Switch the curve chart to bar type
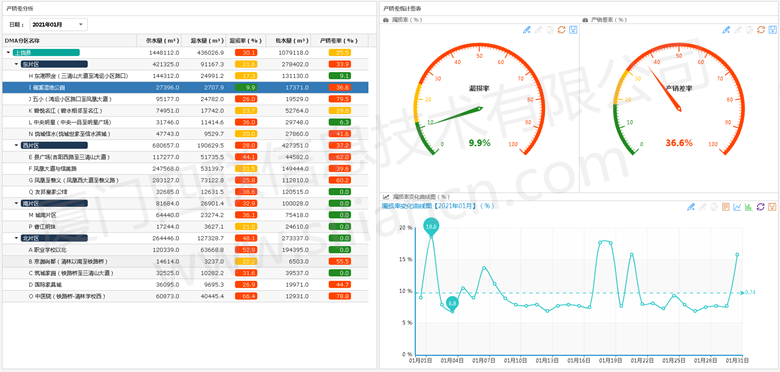The image size is (780, 372). (749, 207)
